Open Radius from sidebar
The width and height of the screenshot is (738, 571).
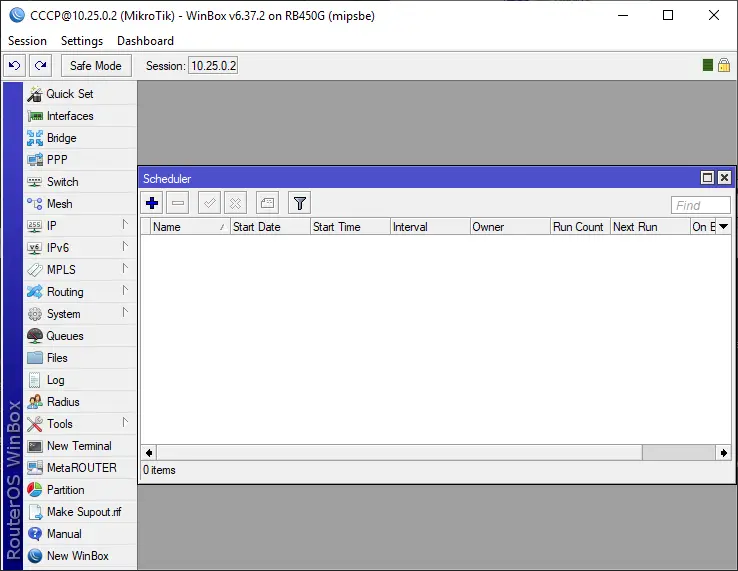pyautogui.click(x=80, y=402)
